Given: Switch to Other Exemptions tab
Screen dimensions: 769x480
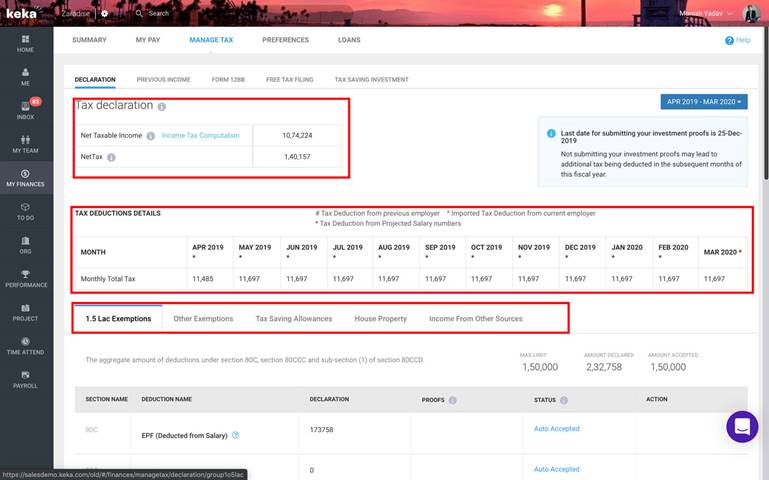Looking at the screenshot, I should click(x=203, y=319).
